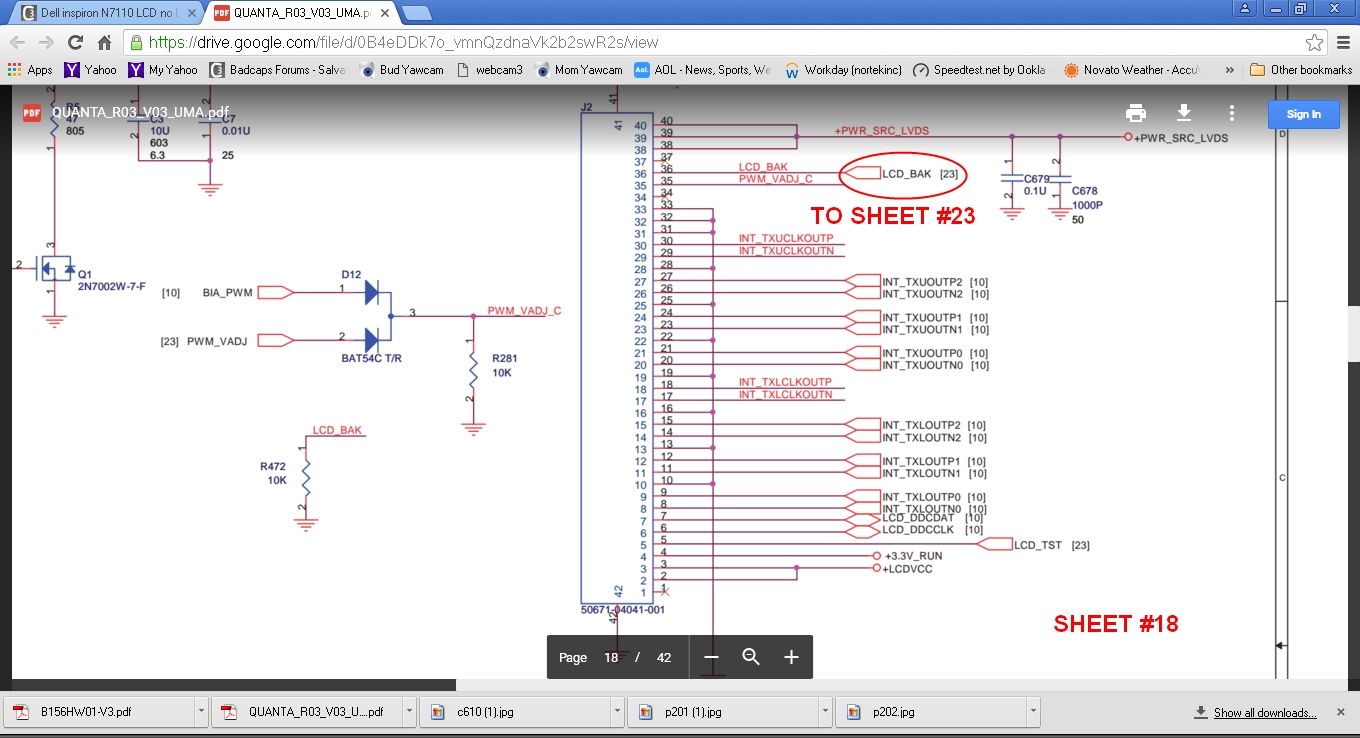The height and width of the screenshot is (738, 1360).
Task: Expand options for p202.jpg download
Action: tap(1033, 713)
